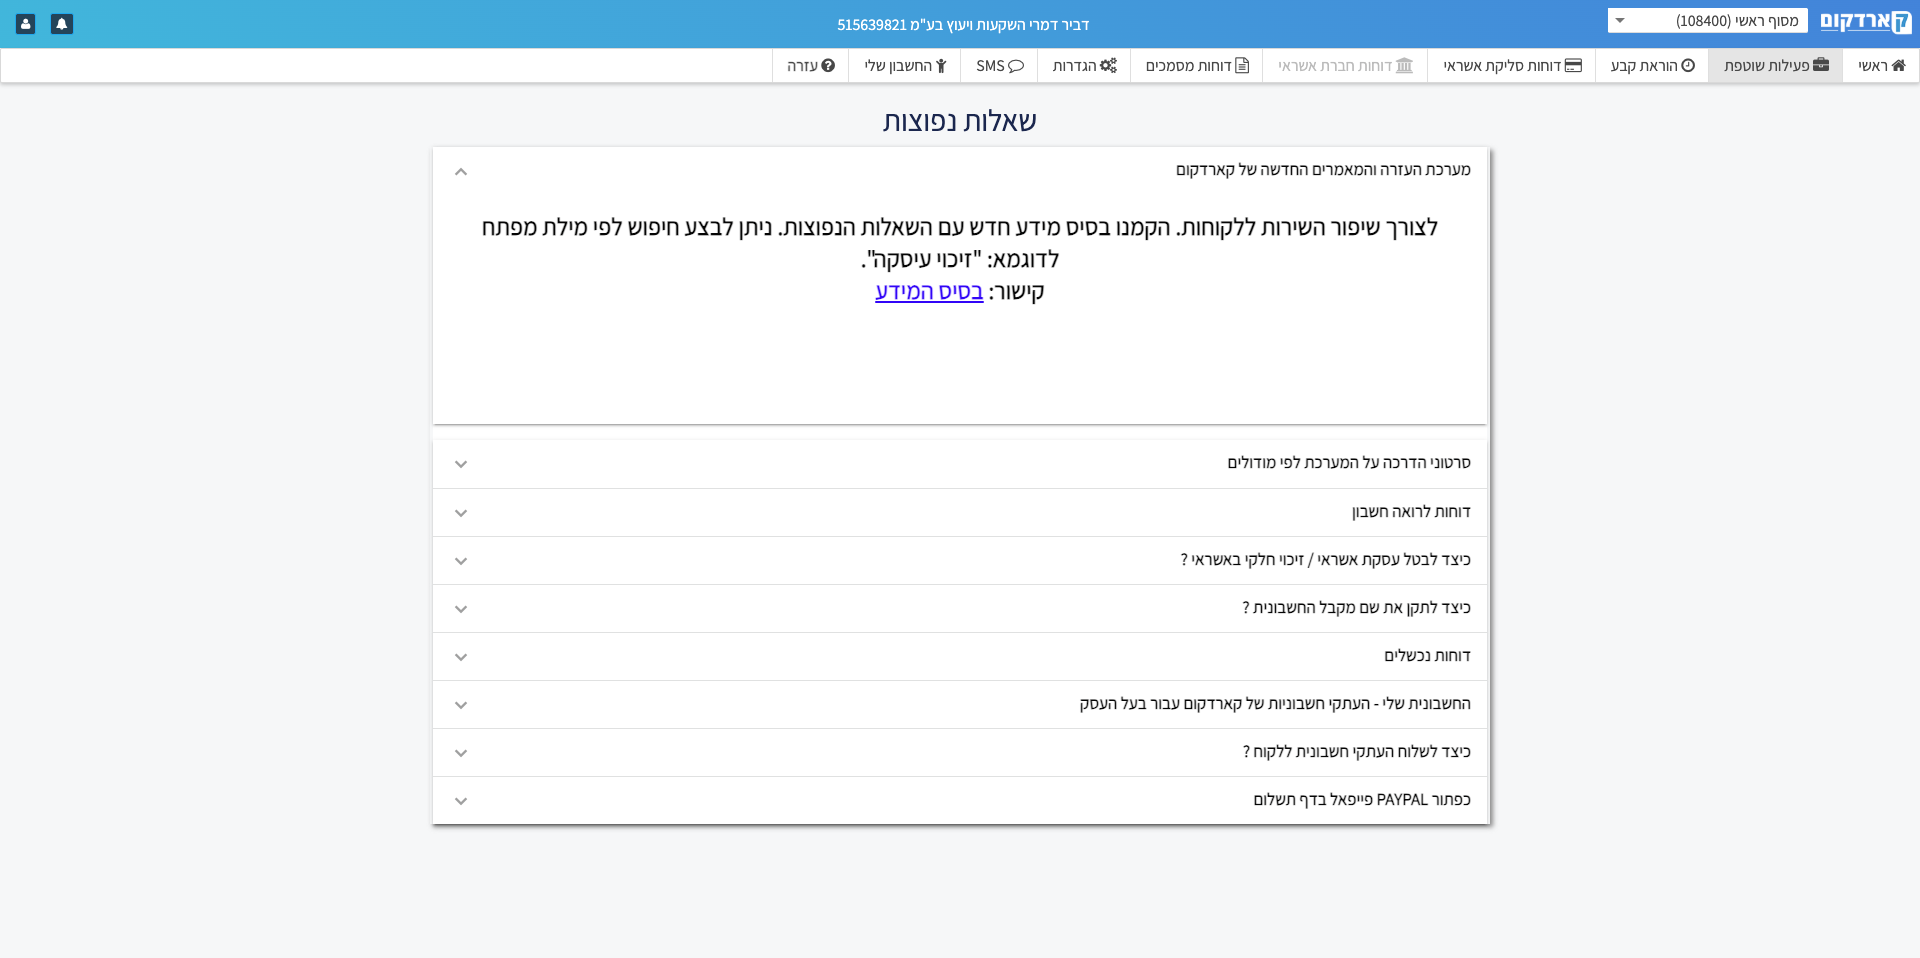The image size is (1920, 958).
Task: Collapse מערכת העזרה והמאמרים החדשה section
Action: pyautogui.click(x=960, y=171)
